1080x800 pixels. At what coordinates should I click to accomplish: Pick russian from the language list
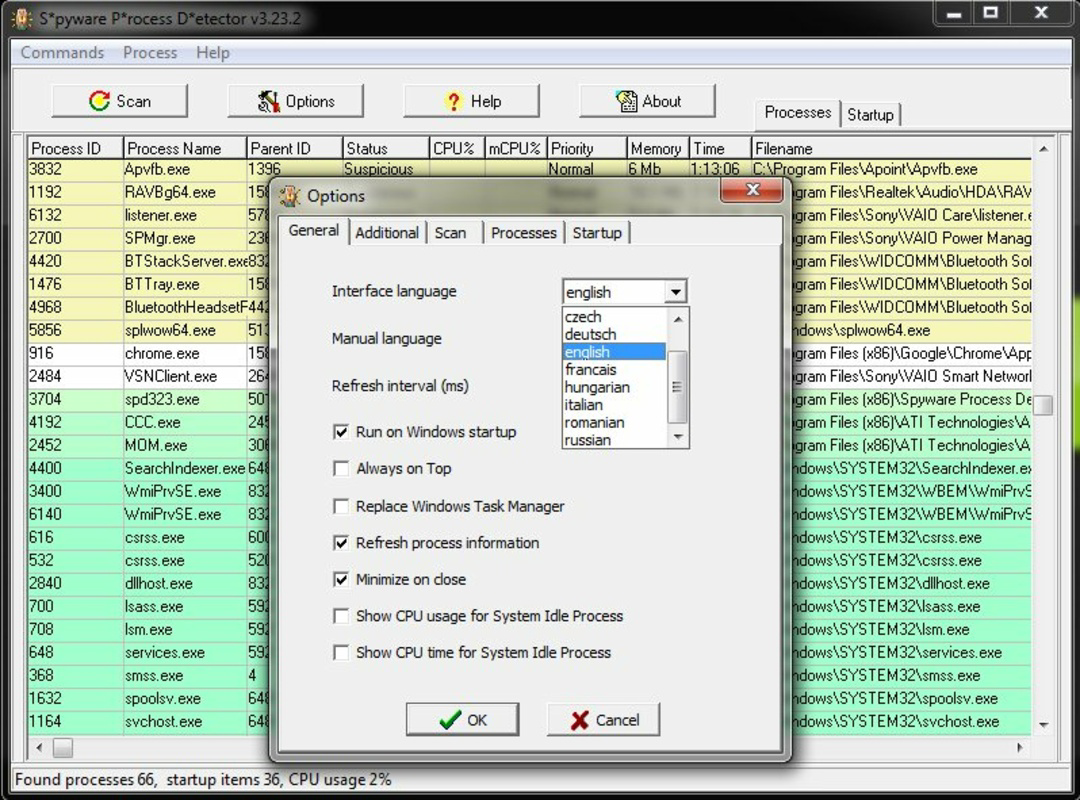590,440
